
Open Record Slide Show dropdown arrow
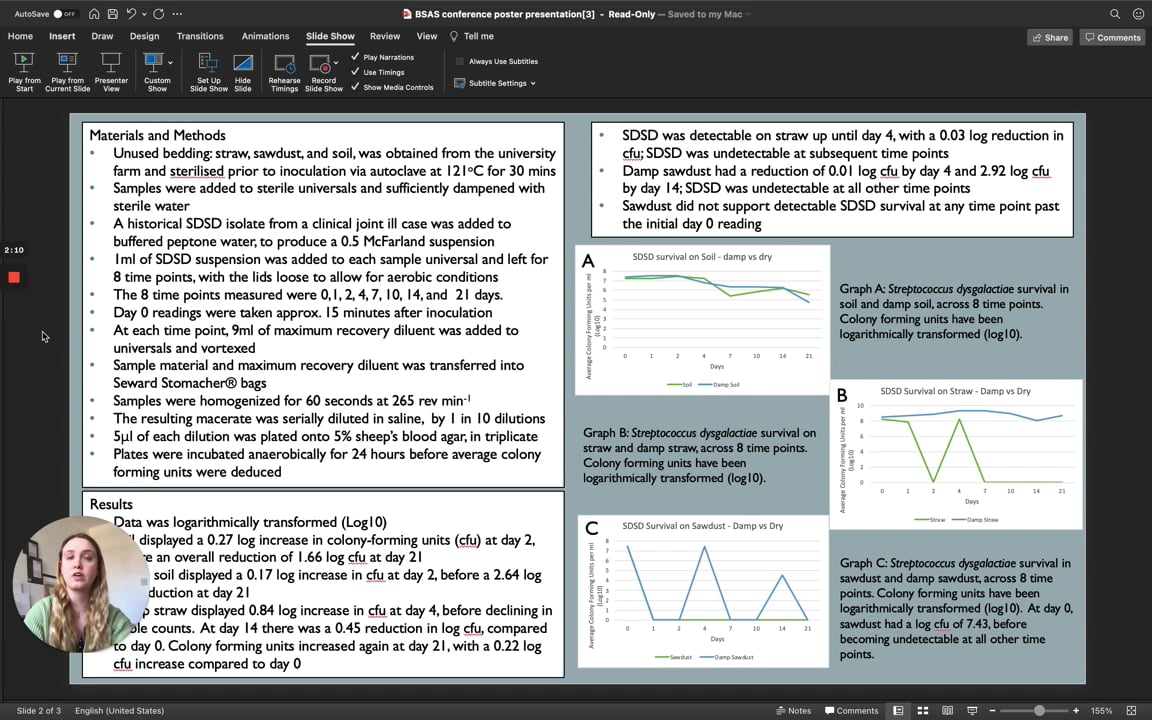point(337,63)
